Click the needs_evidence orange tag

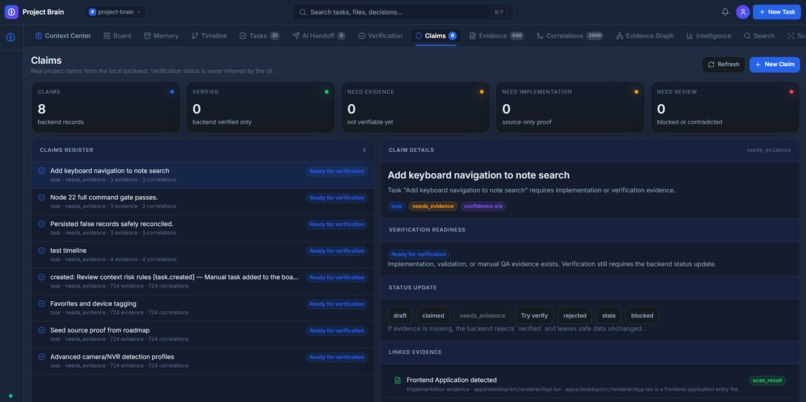coord(433,206)
